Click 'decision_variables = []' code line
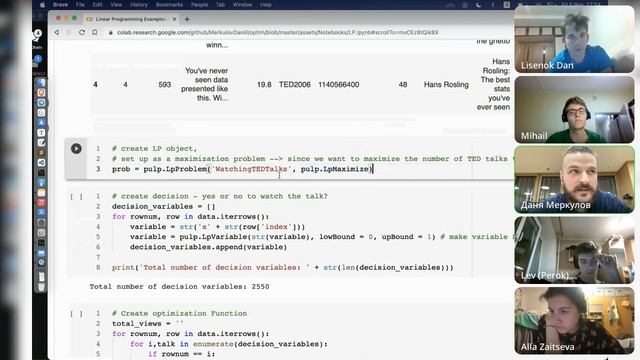 pos(164,207)
